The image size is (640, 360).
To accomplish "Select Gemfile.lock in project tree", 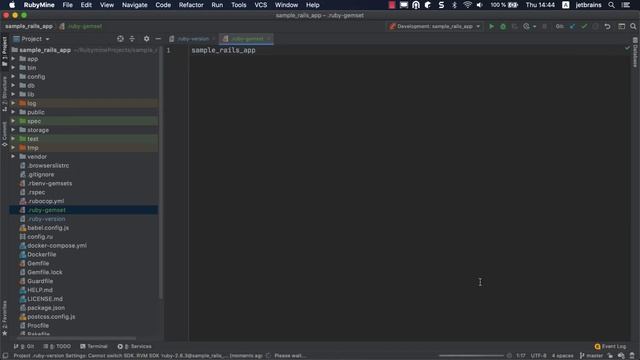I will (x=45, y=272).
